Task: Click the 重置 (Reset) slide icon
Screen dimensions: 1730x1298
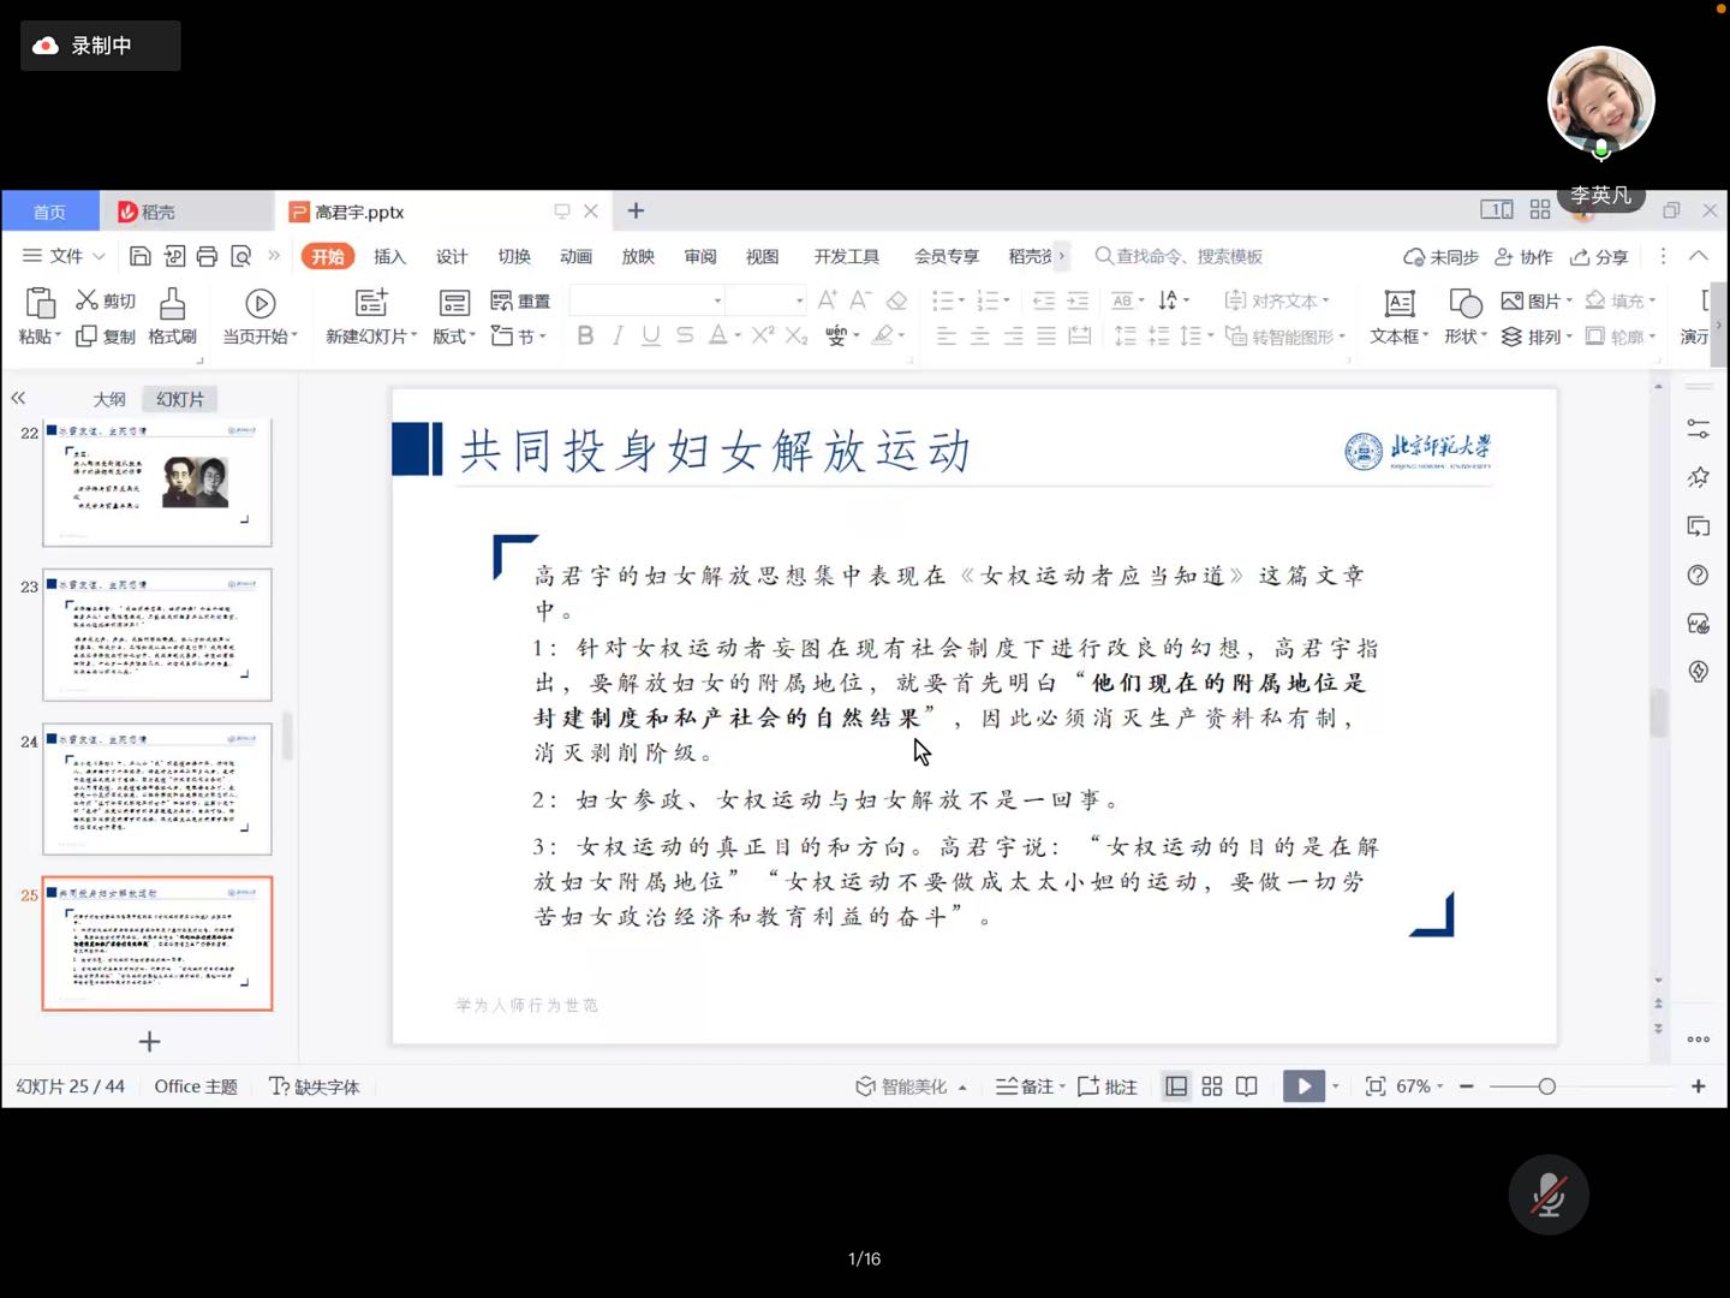Action: point(520,300)
